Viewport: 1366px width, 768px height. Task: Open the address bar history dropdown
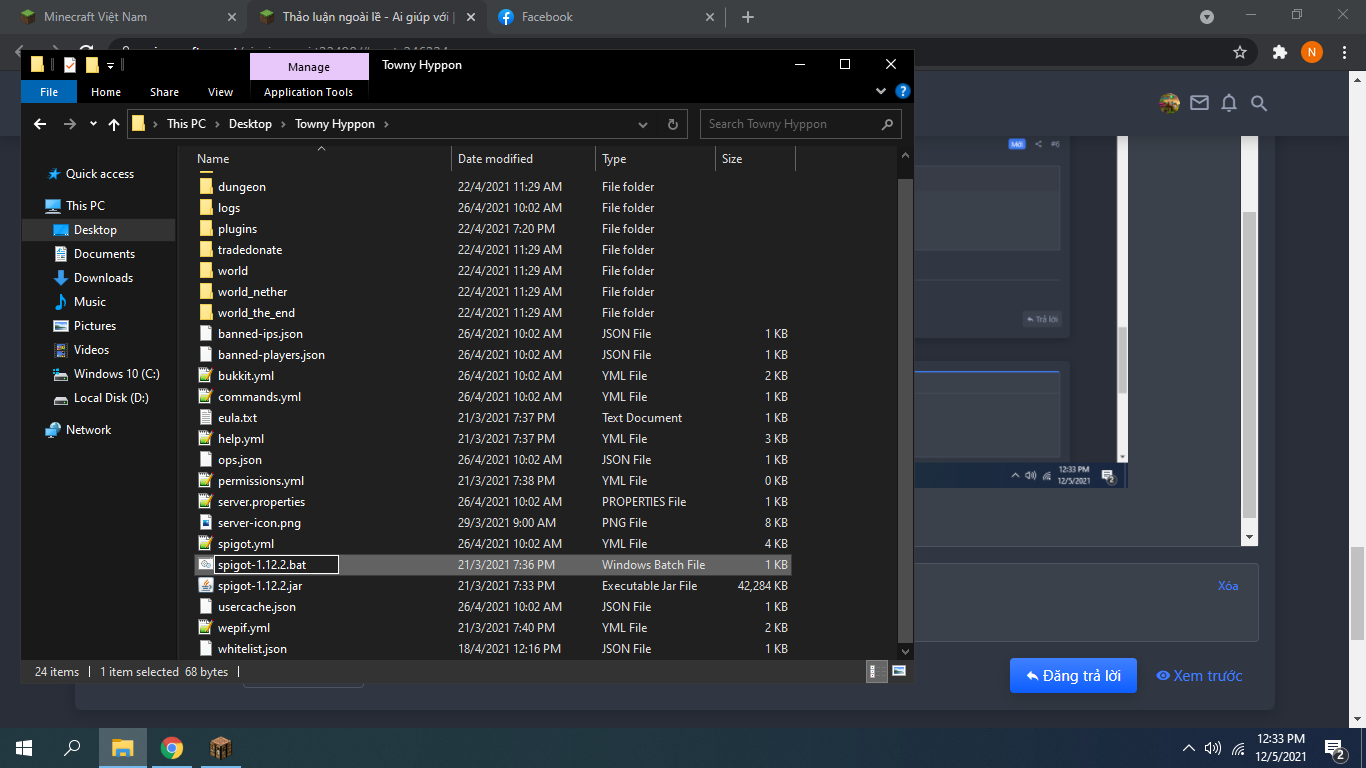pos(643,124)
